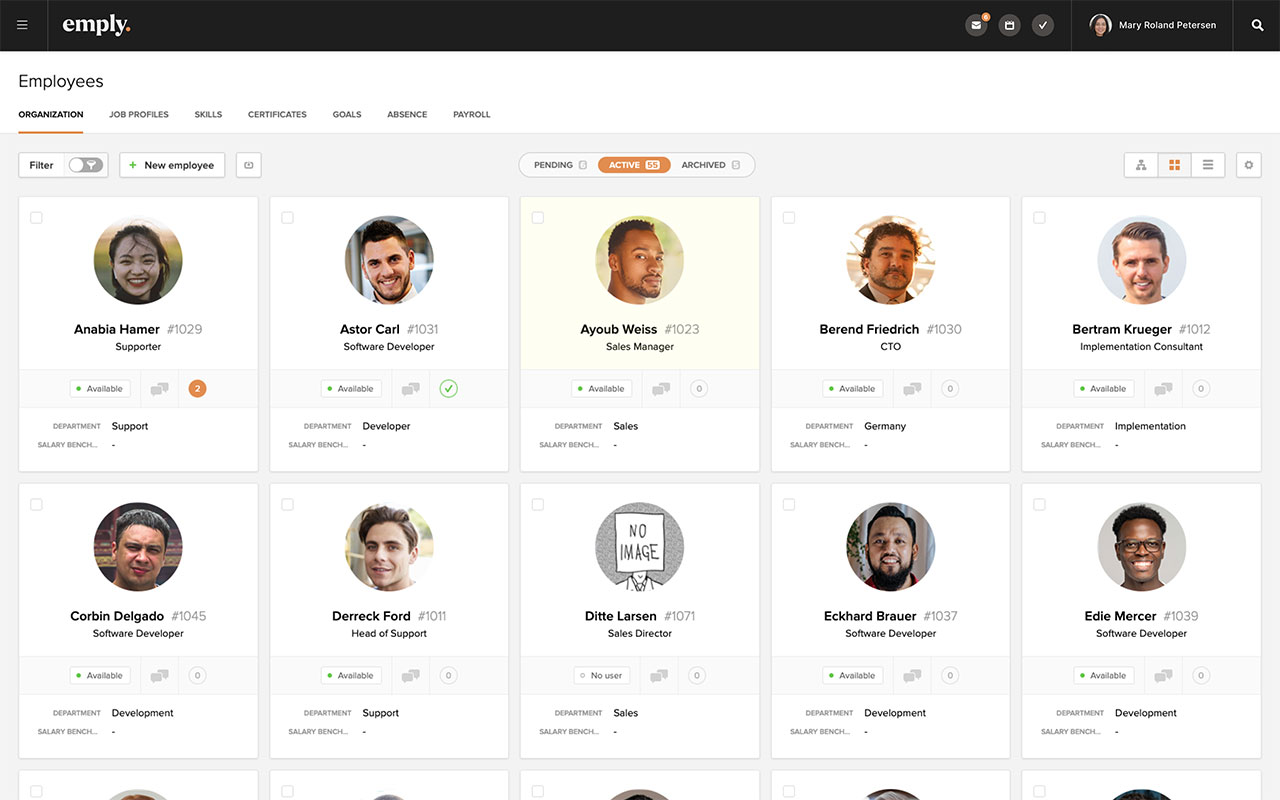Viewport: 1280px width, 800px height.
Task: Open the mail notifications icon
Action: (976, 25)
